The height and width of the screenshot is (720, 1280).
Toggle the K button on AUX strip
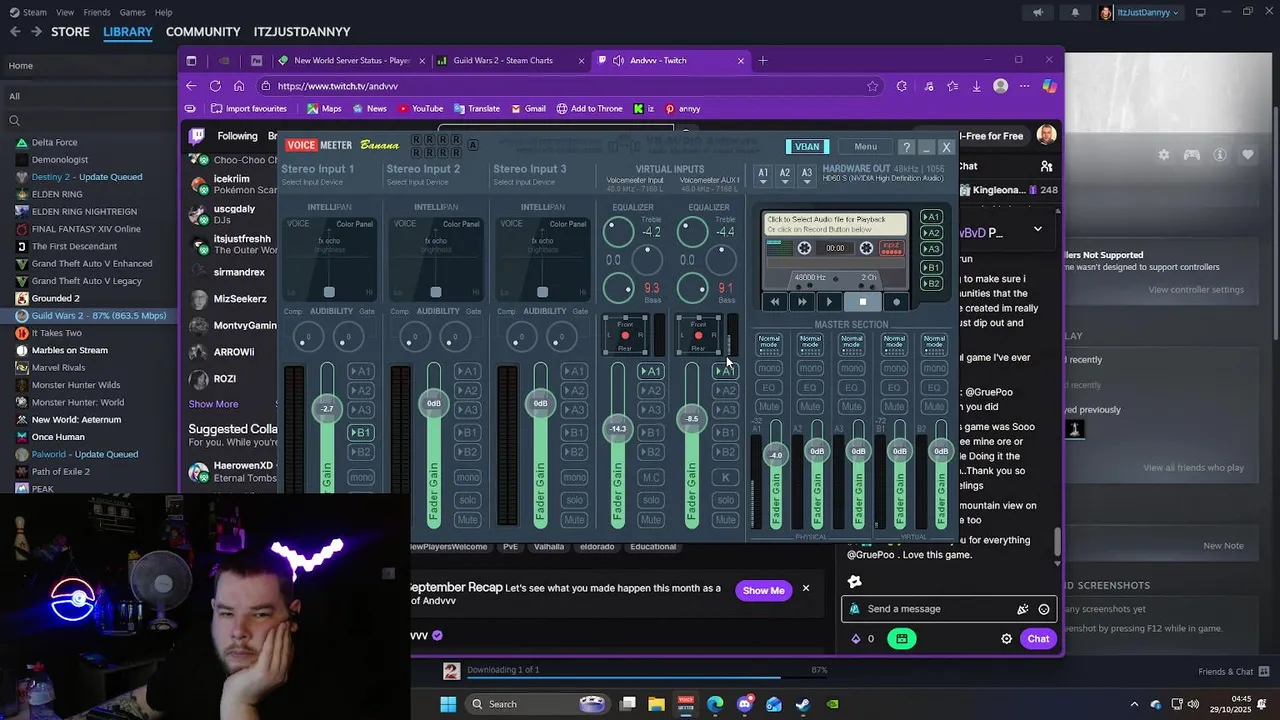[x=726, y=478]
